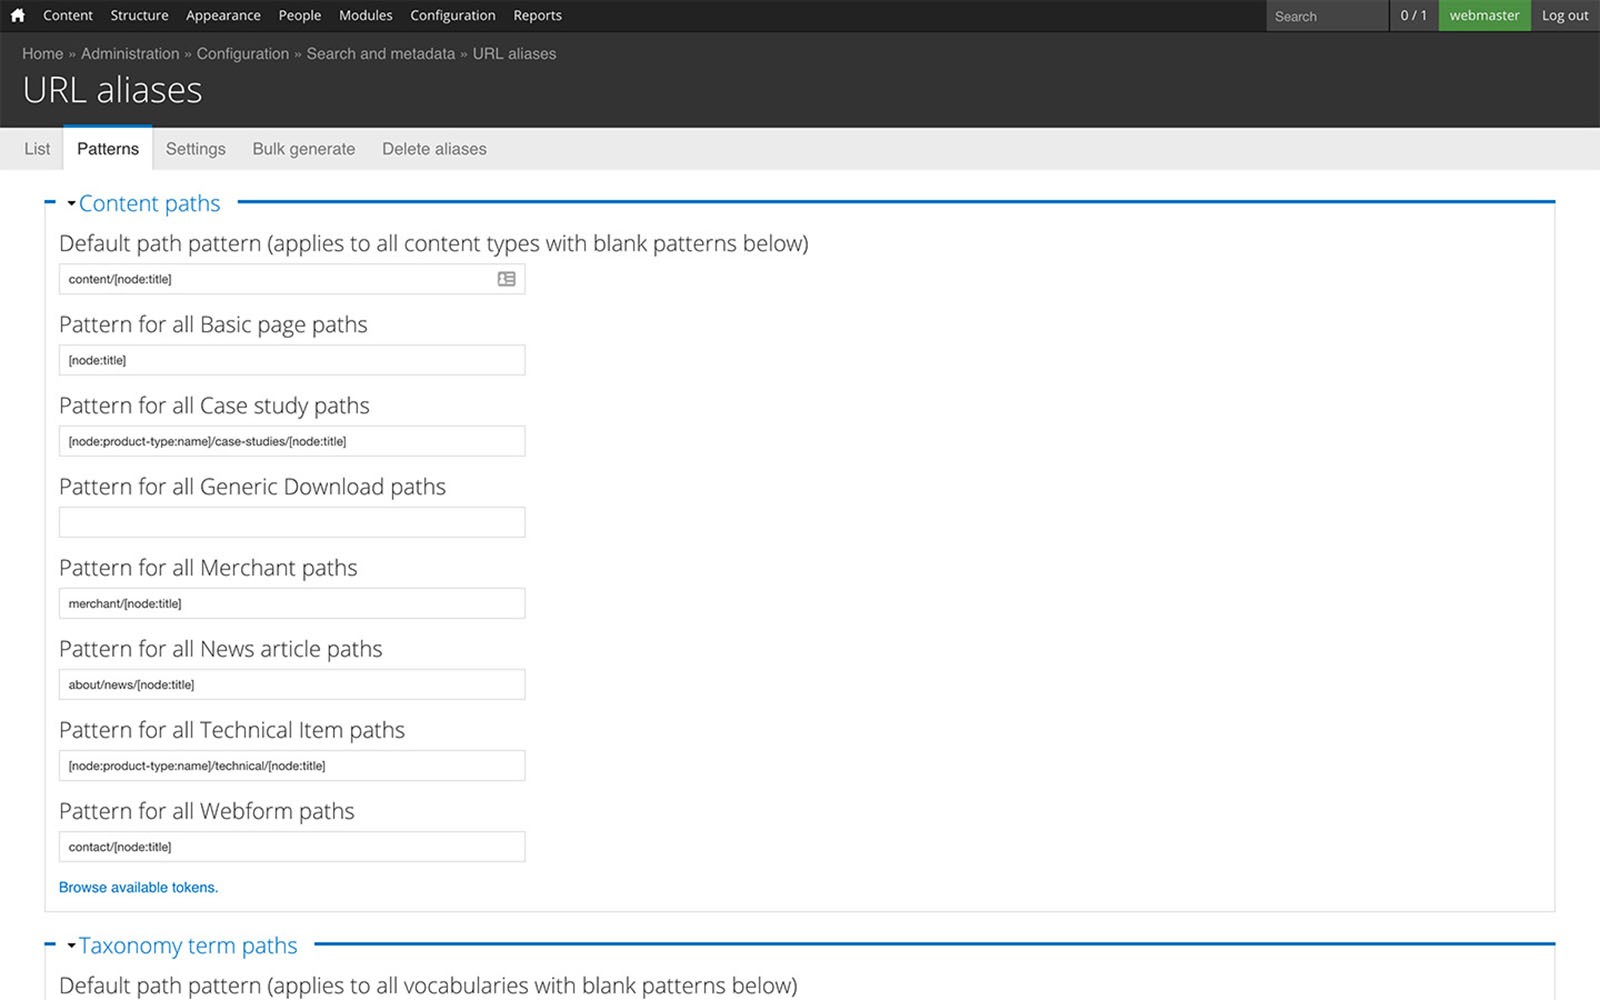The height and width of the screenshot is (1000, 1600).
Task: Click the Configuration breadcrumb link
Action: point(242,54)
